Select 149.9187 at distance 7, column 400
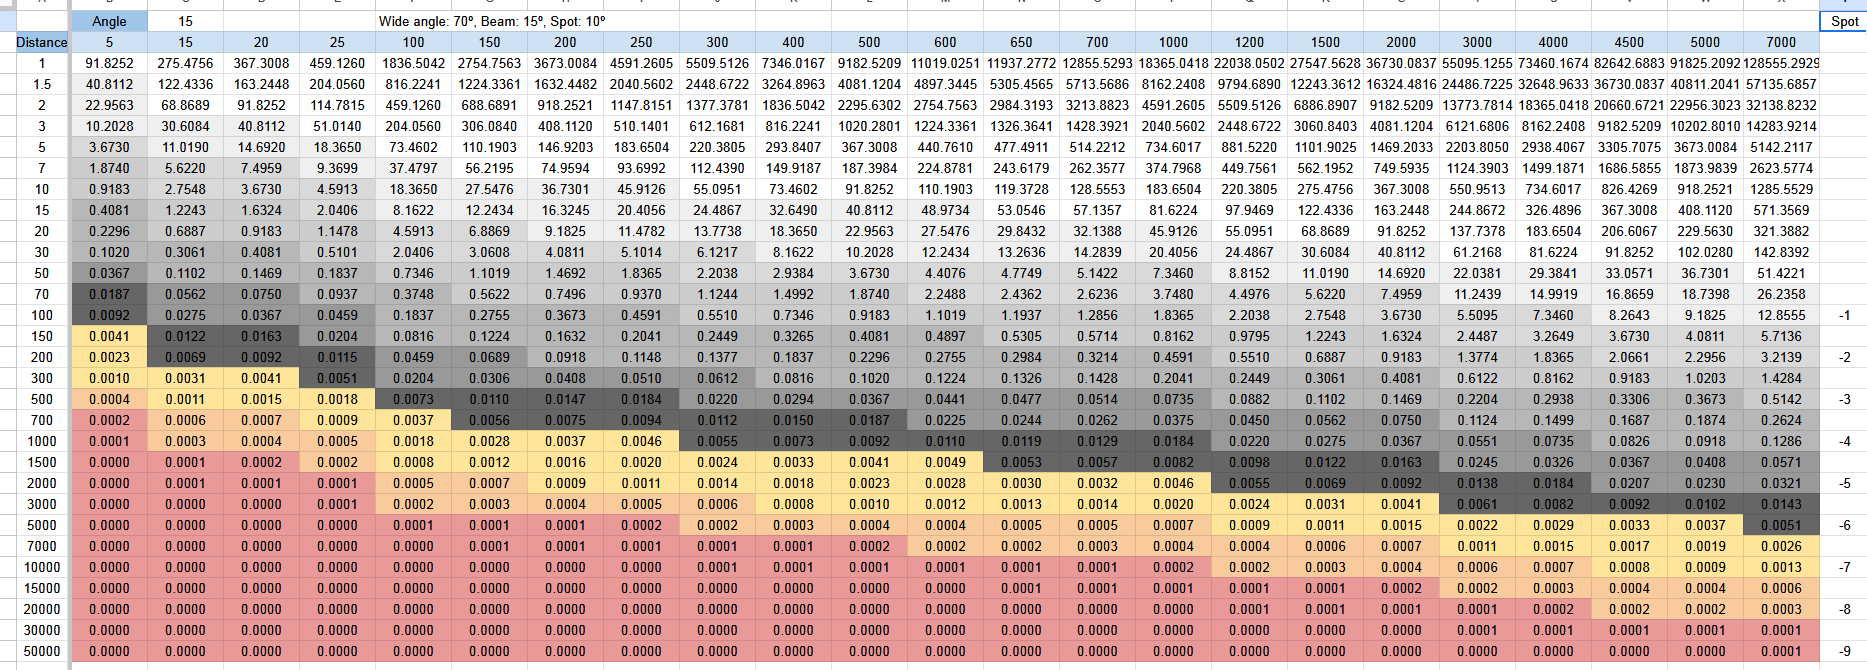The height and width of the screenshot is (670, 1867). click(x=793, y=168)
